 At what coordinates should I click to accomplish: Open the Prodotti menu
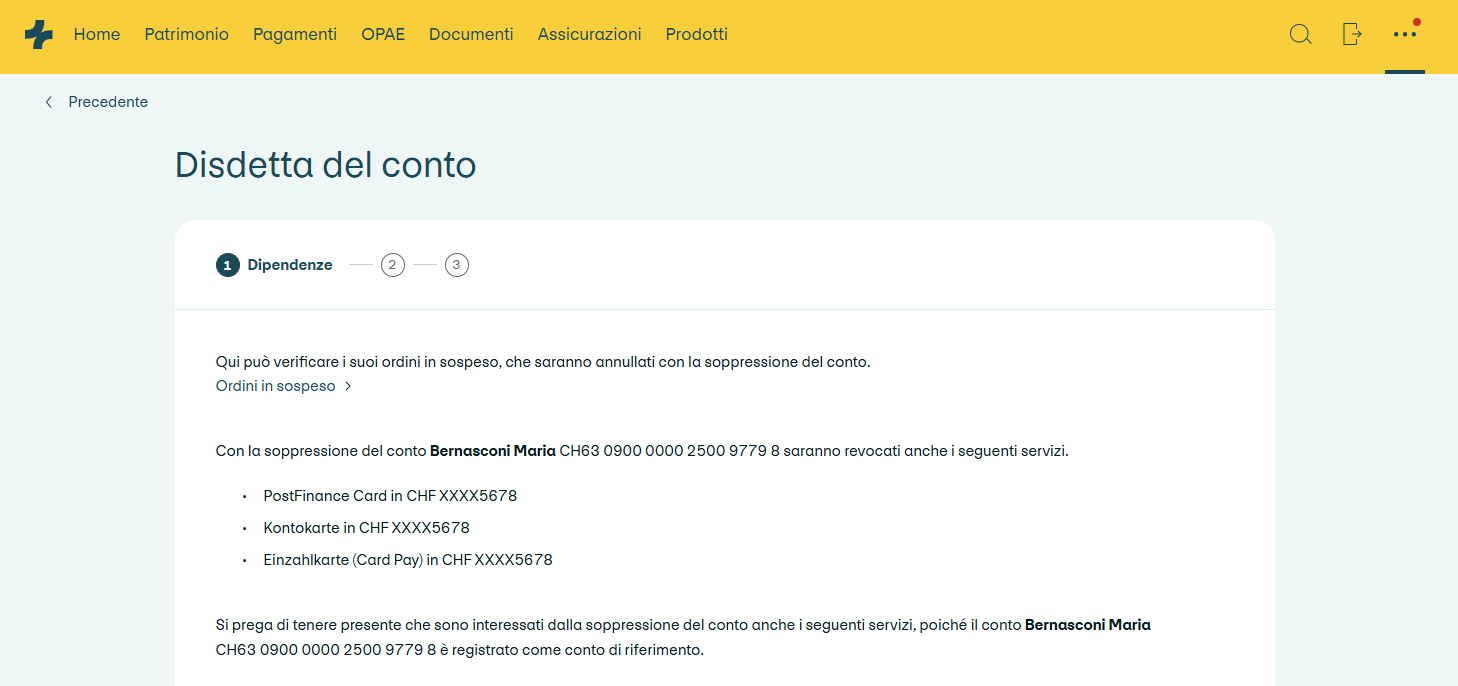tap(697, 34)
